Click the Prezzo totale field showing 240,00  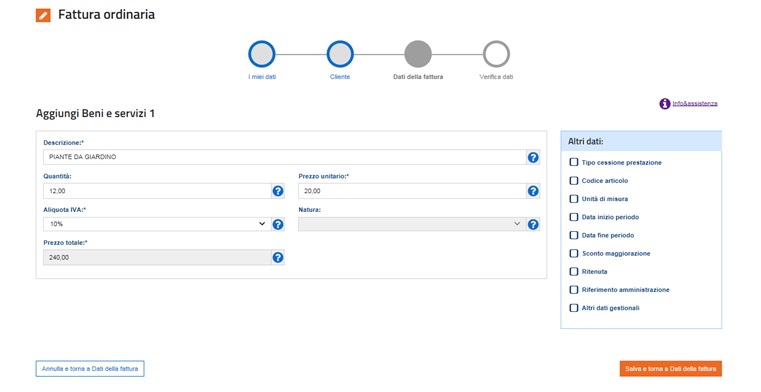point(157,258)
